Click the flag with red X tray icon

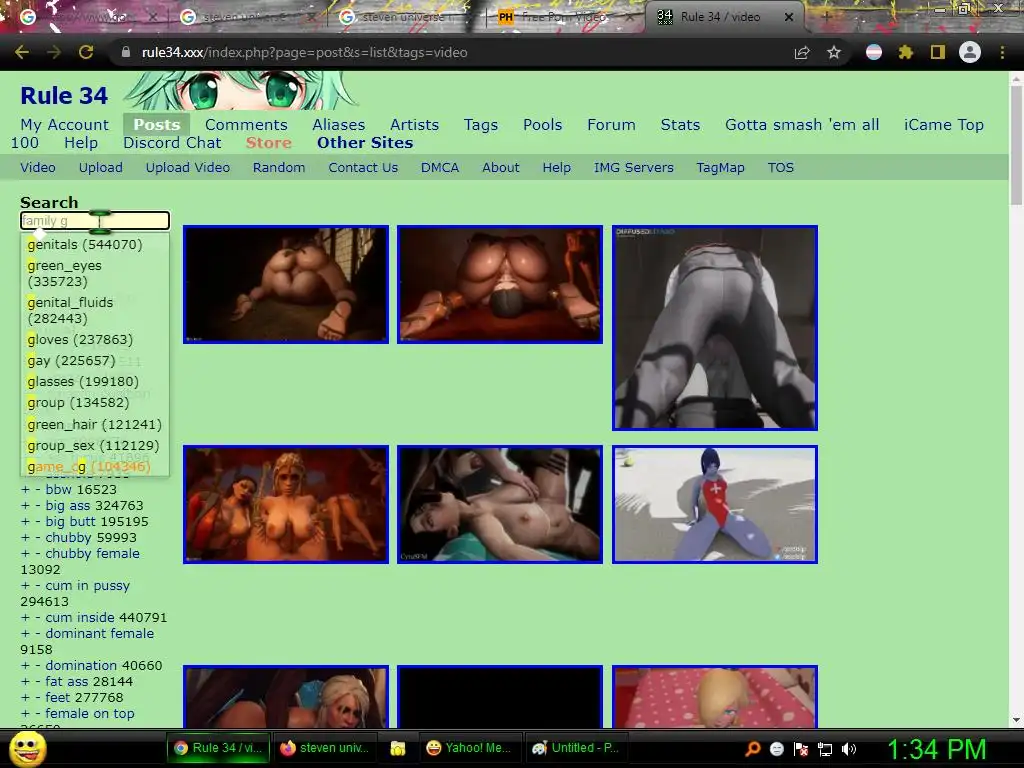tap(801, 749)
